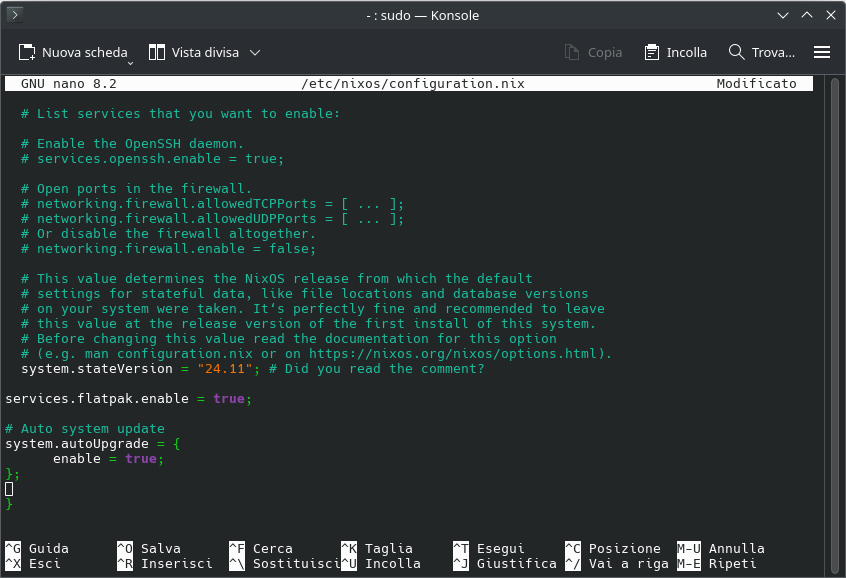The image size is (846, 578).
Task: Click the system.autoUpgrade line in the editor
Action: (x=92, y=444)
